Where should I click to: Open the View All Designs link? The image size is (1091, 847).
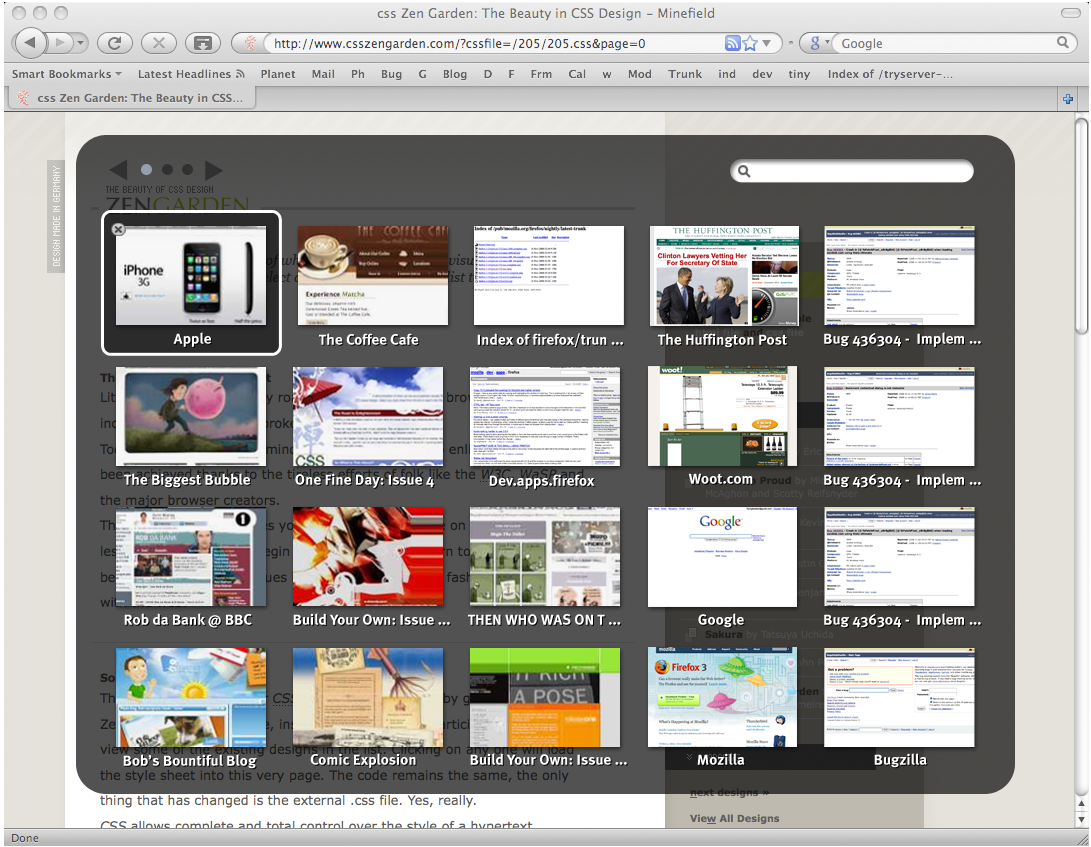pyautogui.click(x=734, y=818)
